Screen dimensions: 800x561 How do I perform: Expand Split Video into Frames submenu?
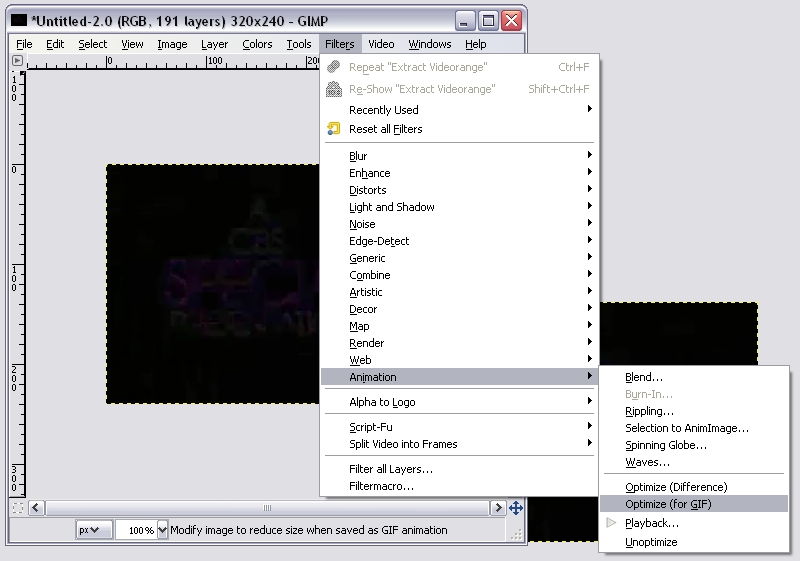pyautogui.click(x=459, y=444)
